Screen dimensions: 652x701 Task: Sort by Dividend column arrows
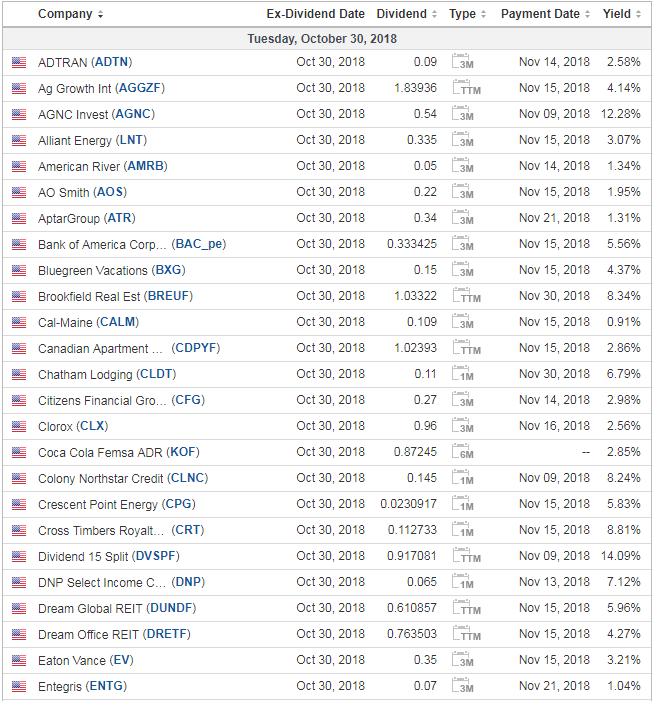click(434, 14)
